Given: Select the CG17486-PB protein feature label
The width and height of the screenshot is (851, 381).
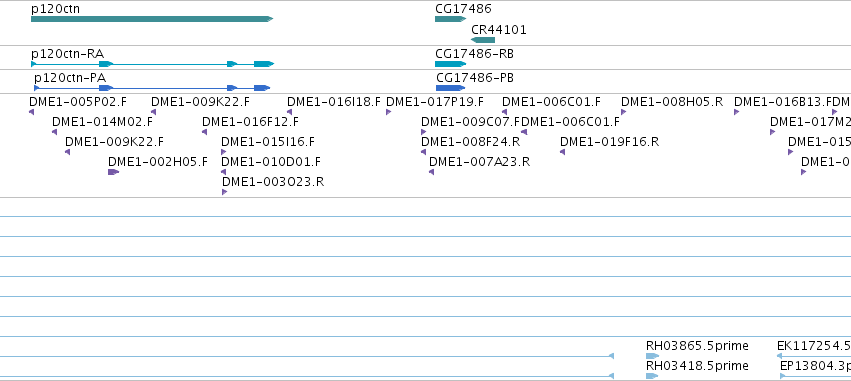Looking at the screenshot, I should pos(475,78).
